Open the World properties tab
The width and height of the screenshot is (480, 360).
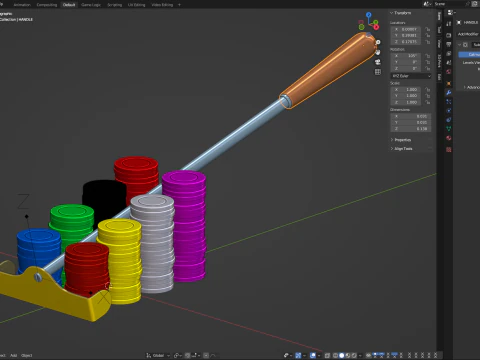[x=449, y=71]
